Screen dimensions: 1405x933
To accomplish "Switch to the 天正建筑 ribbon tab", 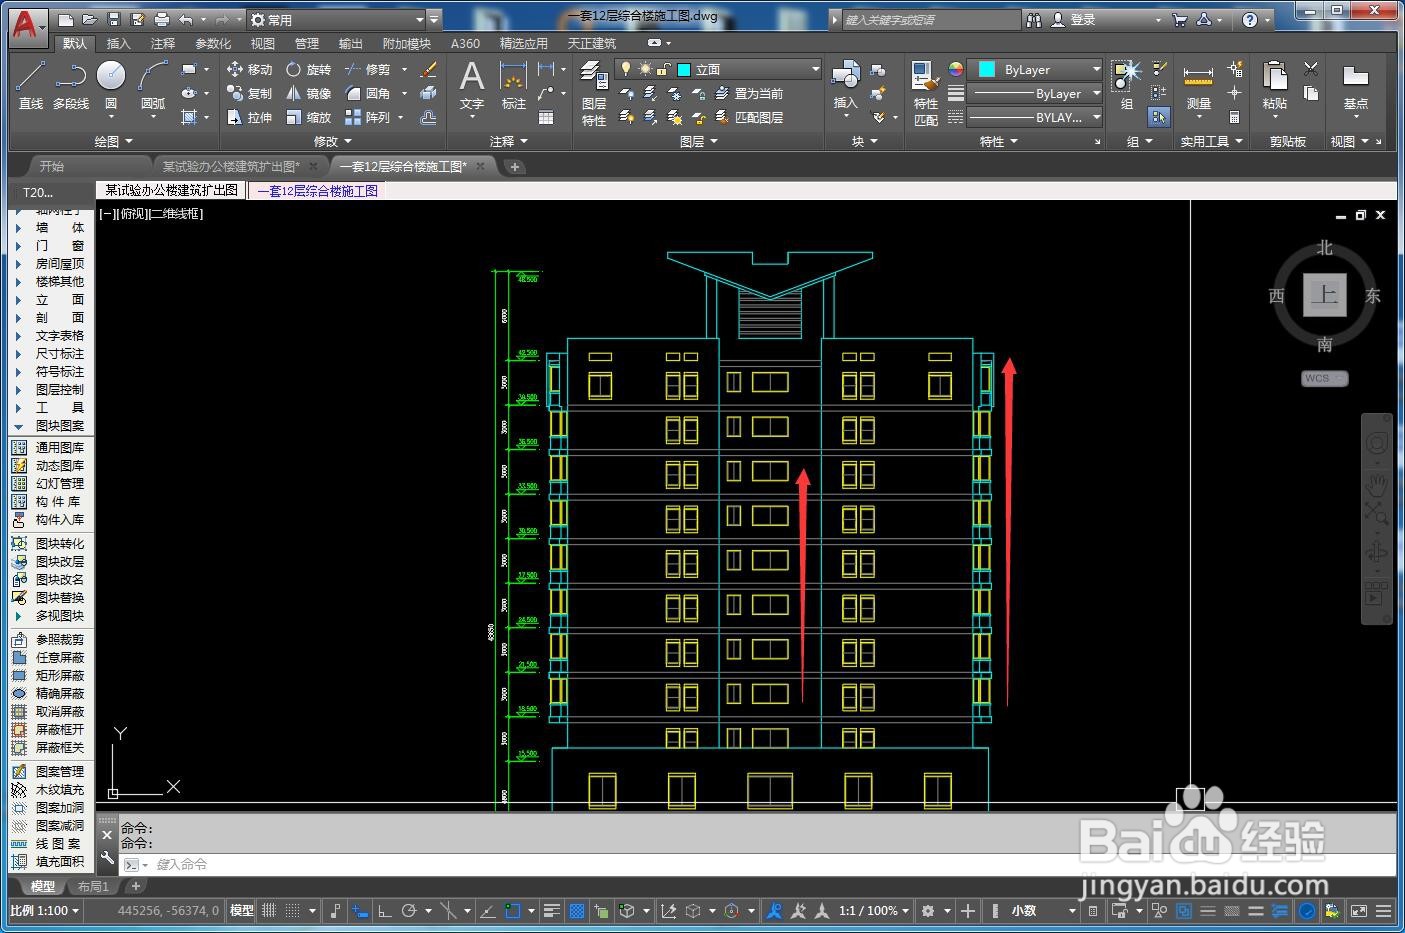I will point(592,43).
